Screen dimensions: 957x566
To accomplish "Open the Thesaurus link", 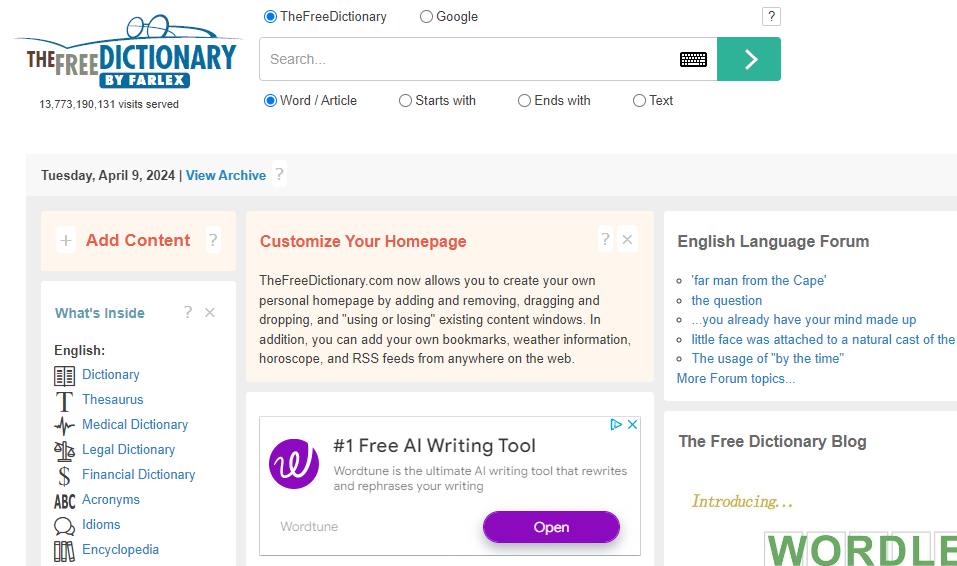I will coord(112,400).
